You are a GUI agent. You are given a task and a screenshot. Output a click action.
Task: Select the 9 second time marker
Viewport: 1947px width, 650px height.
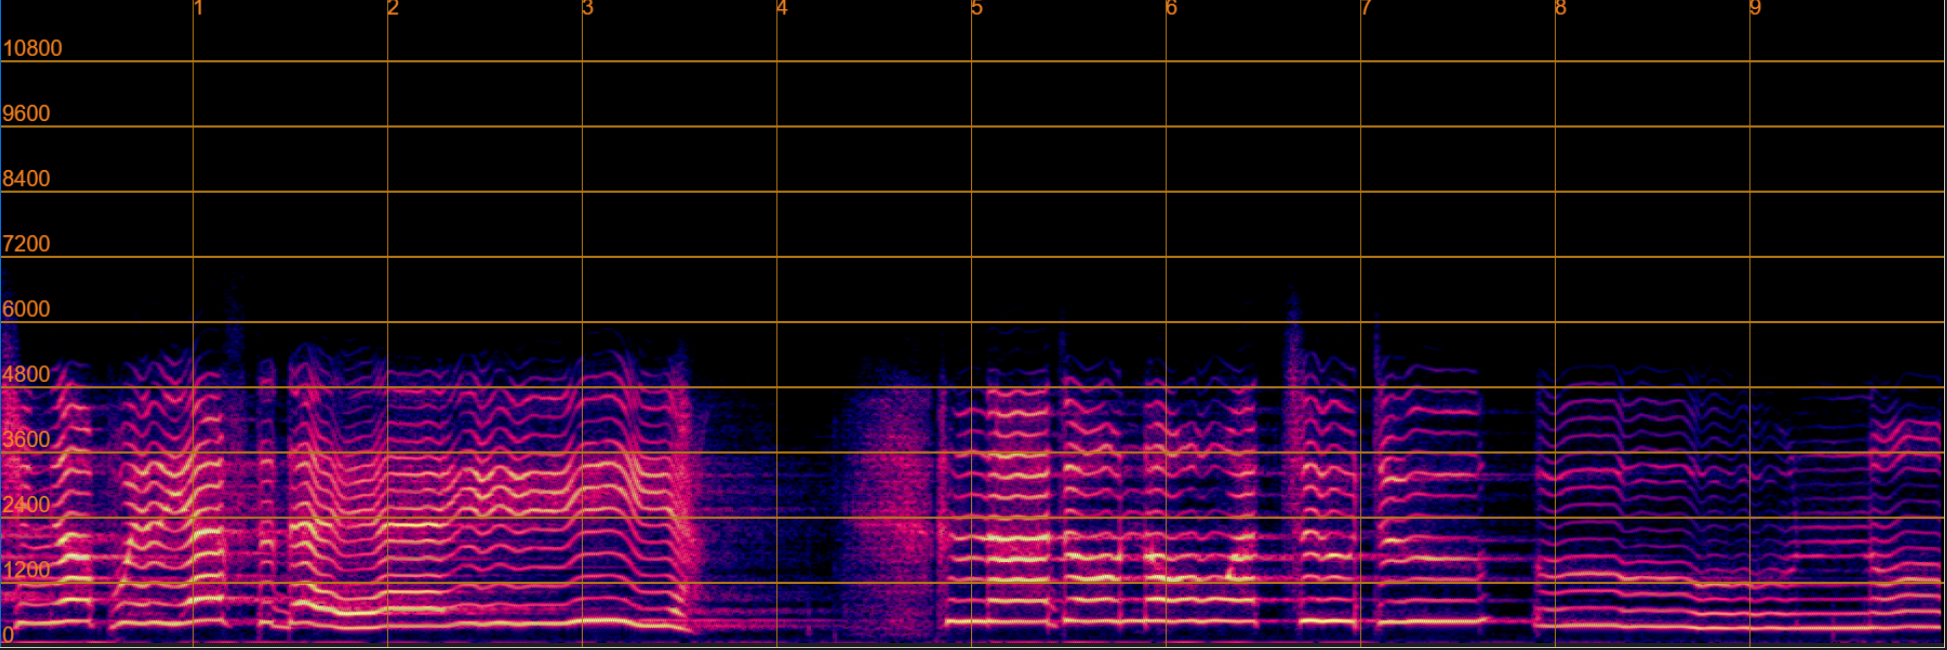point(1755,9)
